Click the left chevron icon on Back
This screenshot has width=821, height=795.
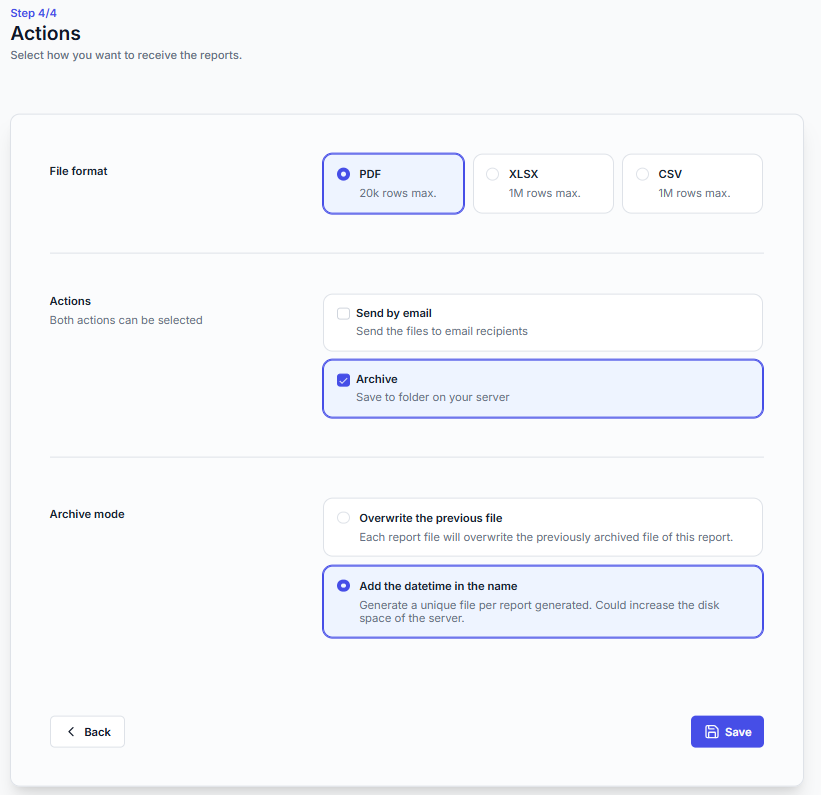point(71,732)
